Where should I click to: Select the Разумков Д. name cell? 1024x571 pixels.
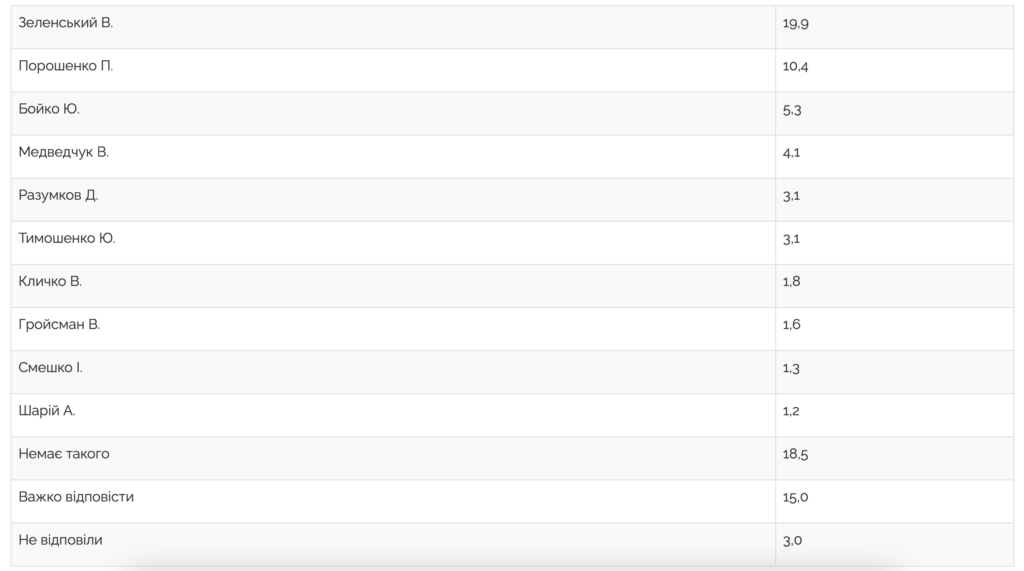(393, 200)
